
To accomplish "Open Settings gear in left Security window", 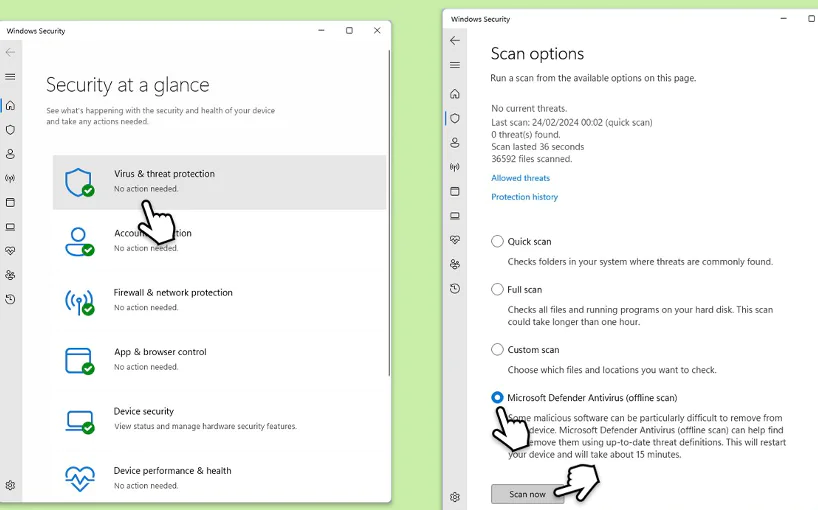I will [10, 485].
